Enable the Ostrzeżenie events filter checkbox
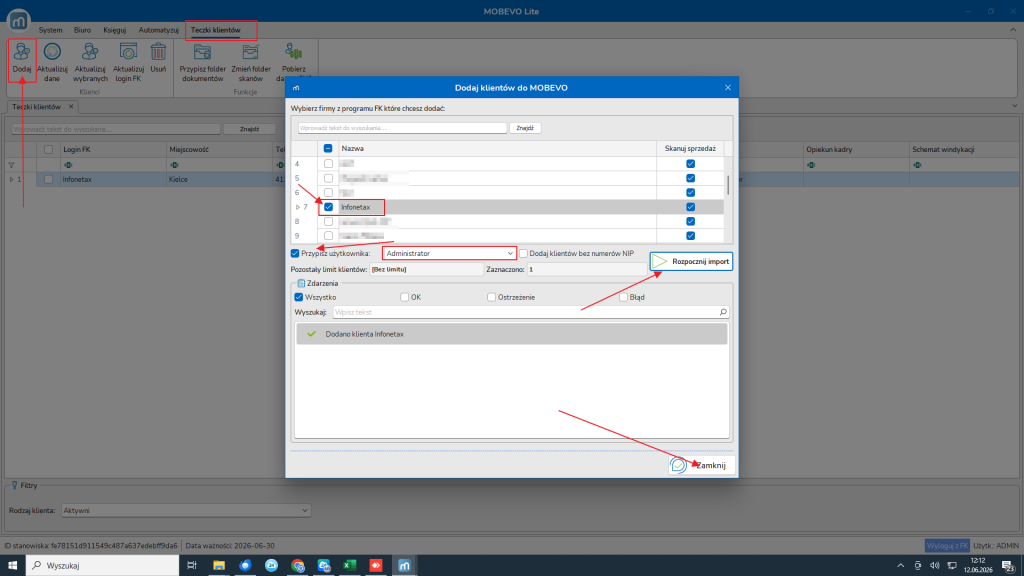Viewport: 1024px width, 576px height. 491,297
